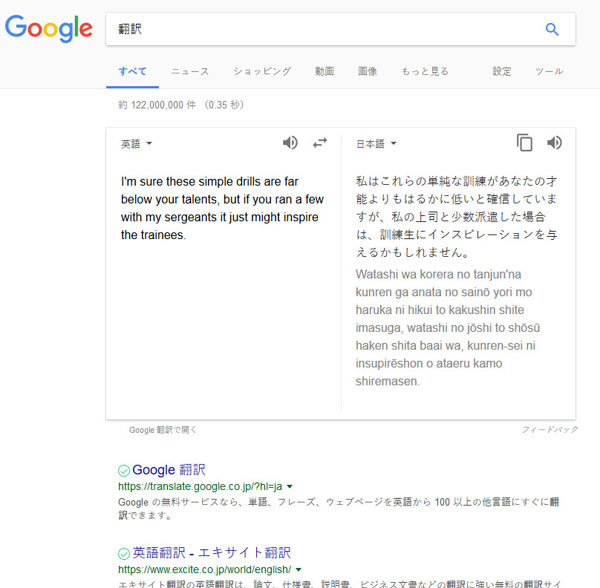Open the もっと見る menu
This screenshot has height=588, width=600.
pyautogui.click(x=425, y=72)
